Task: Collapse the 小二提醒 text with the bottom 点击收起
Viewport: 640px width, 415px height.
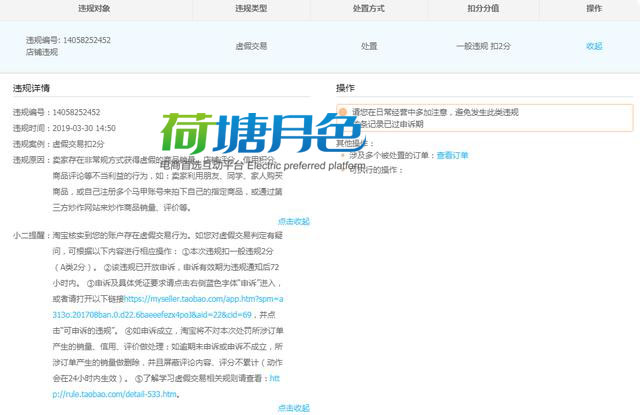Action: 294,408
